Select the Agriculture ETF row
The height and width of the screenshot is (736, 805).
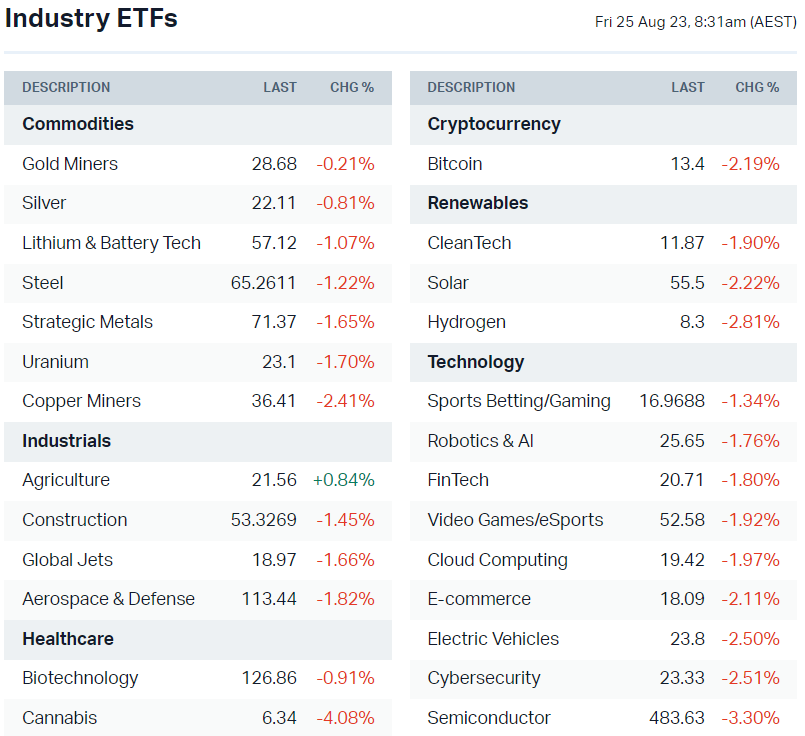(x=66, y=480)
